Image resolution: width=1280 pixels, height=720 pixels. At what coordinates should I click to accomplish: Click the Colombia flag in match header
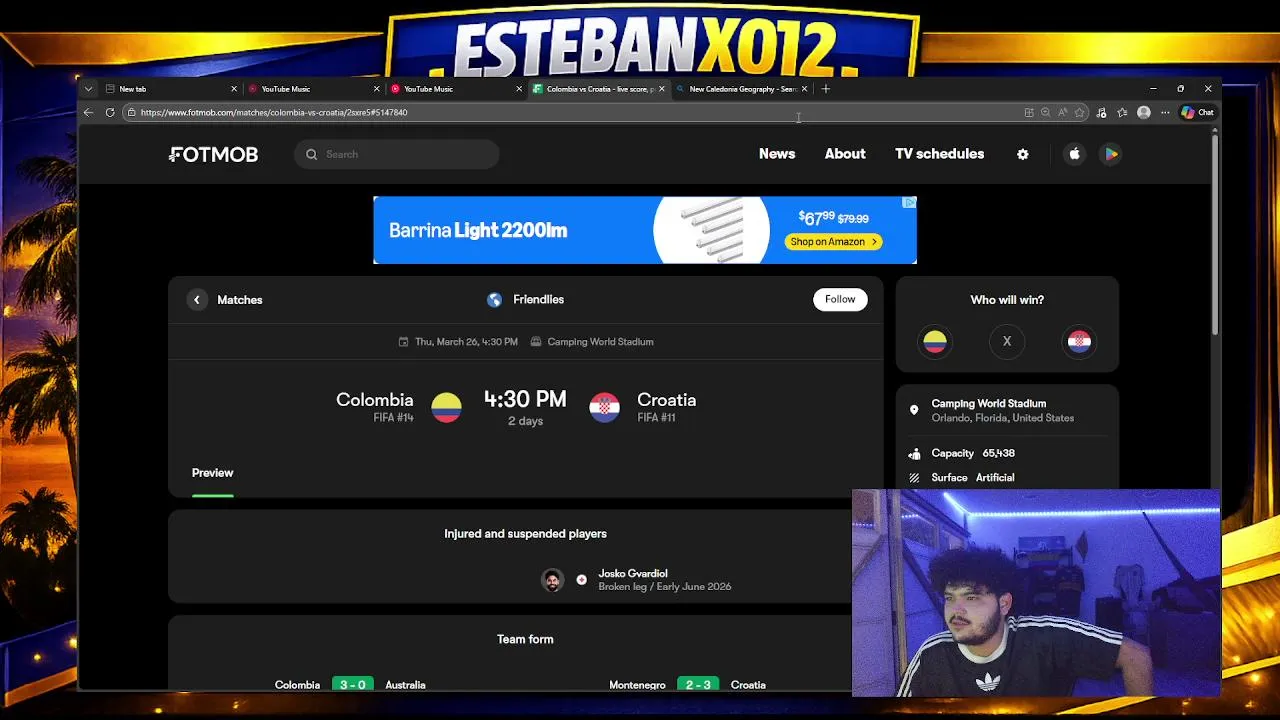446,407
